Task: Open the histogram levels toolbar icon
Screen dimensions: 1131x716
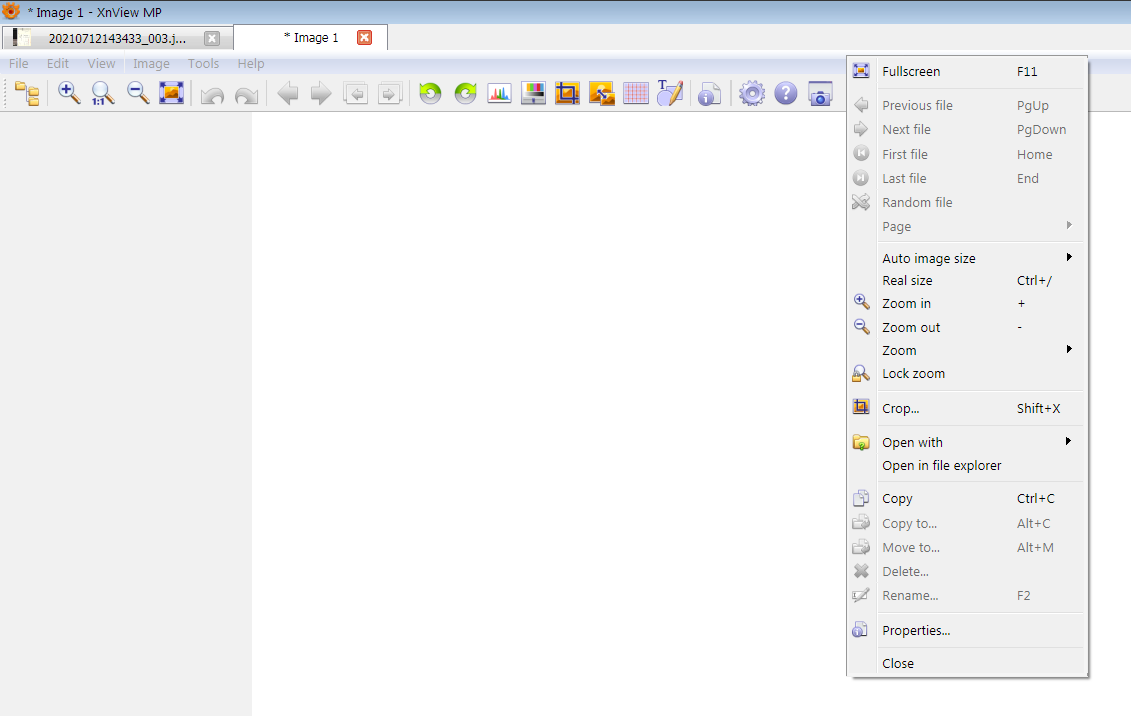Action: 499,94
